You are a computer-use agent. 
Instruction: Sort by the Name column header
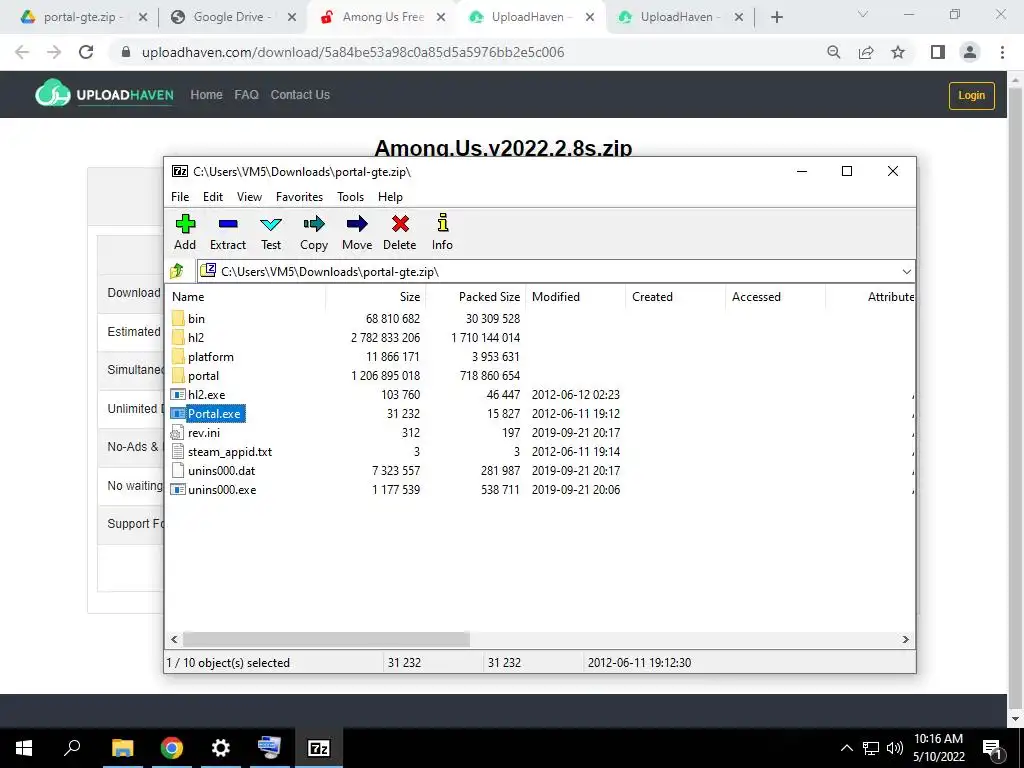point(245,296)
